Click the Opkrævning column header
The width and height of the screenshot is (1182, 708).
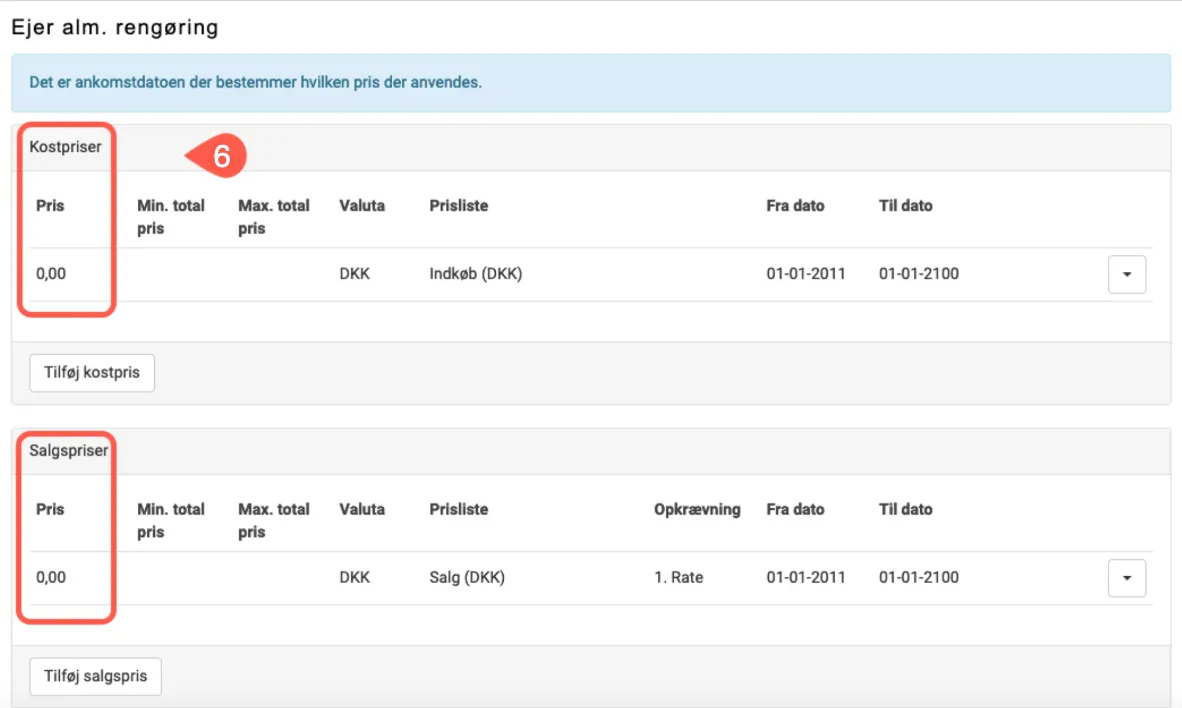coord(697,509)
